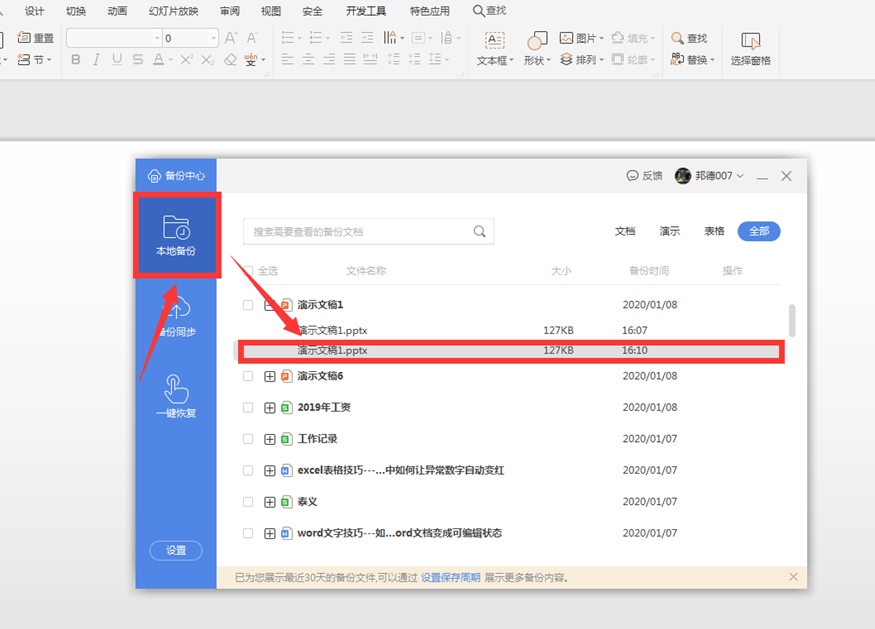875x629 pixels.
Task: Open the 排列 arrange dropdown
Action: (x=602, y=60)
